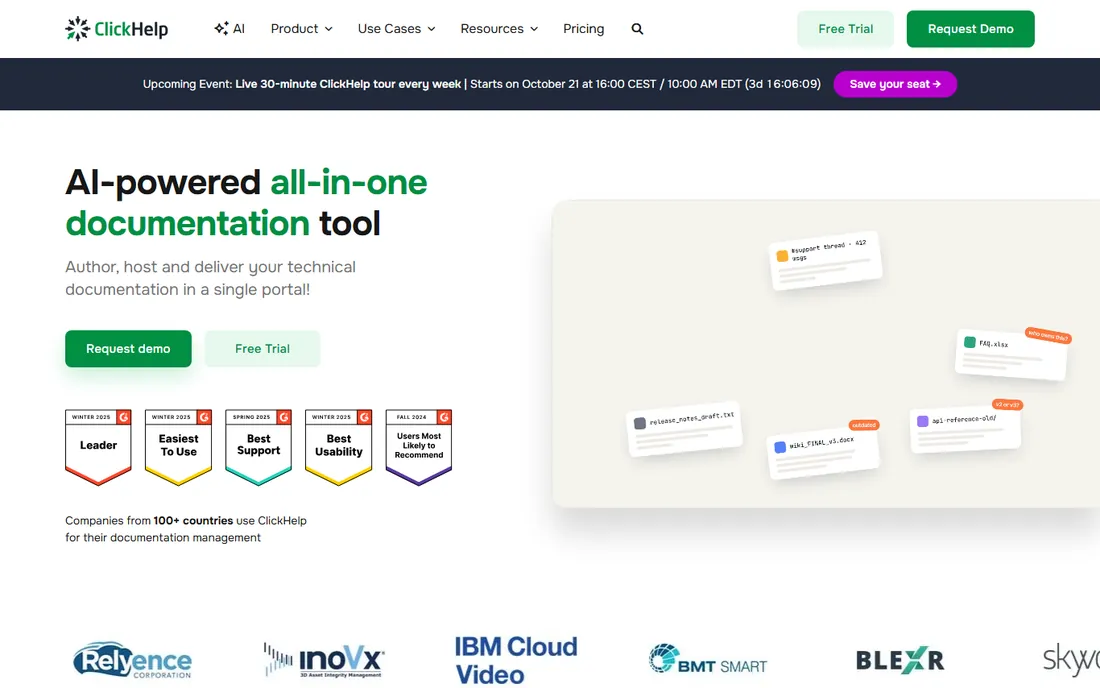Click the api-reference-old card
Image resolution: width=1100 pixels, height=688 pixels.
click(965, 428)
